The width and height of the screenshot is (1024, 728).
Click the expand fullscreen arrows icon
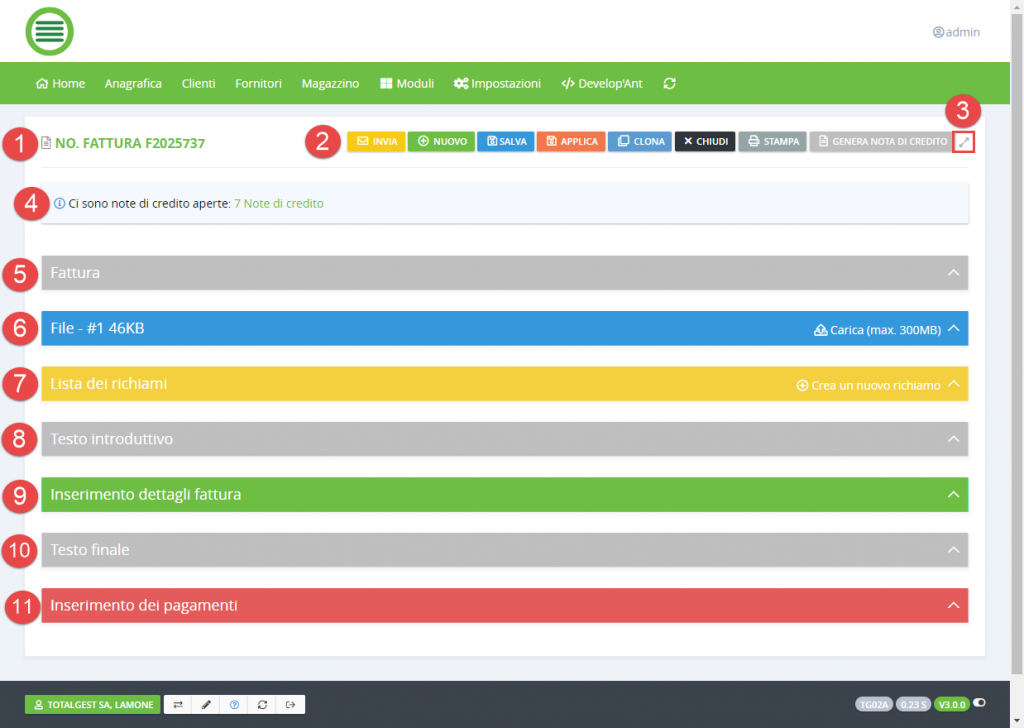(963, 142)
